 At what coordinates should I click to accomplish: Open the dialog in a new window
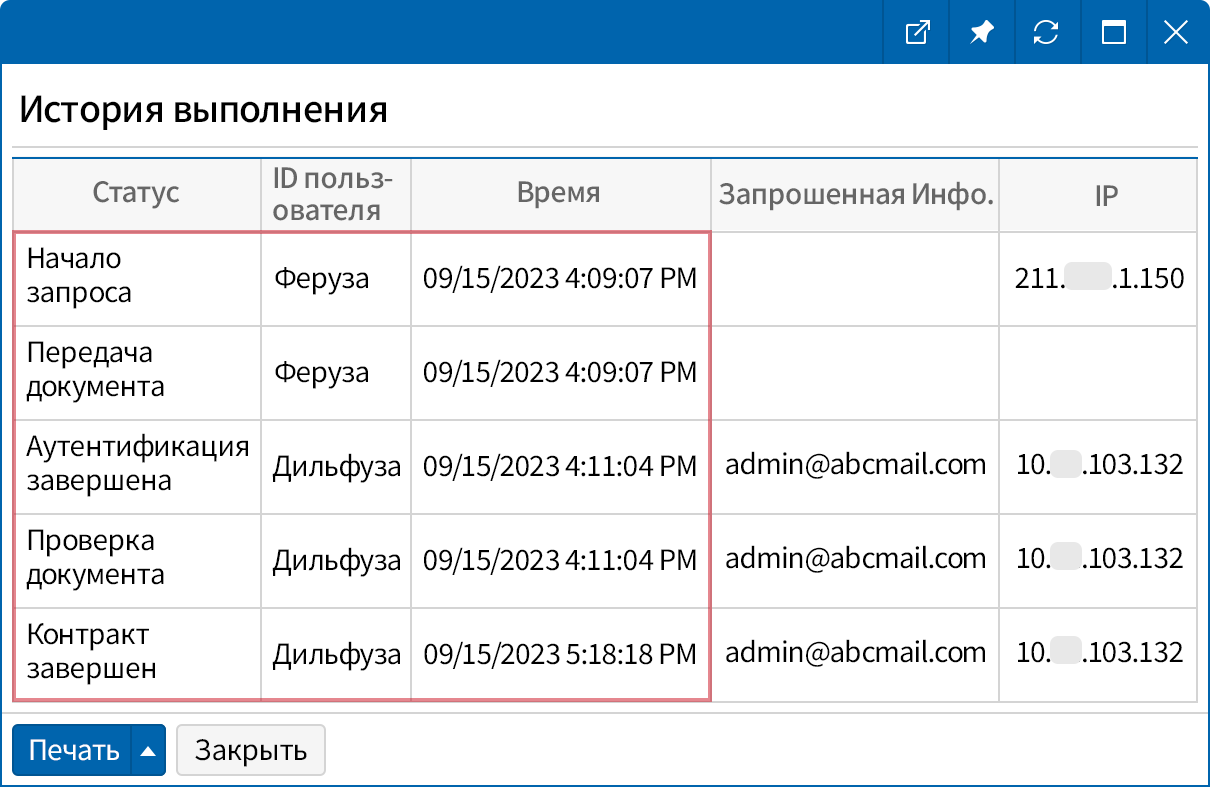point(916,31)
